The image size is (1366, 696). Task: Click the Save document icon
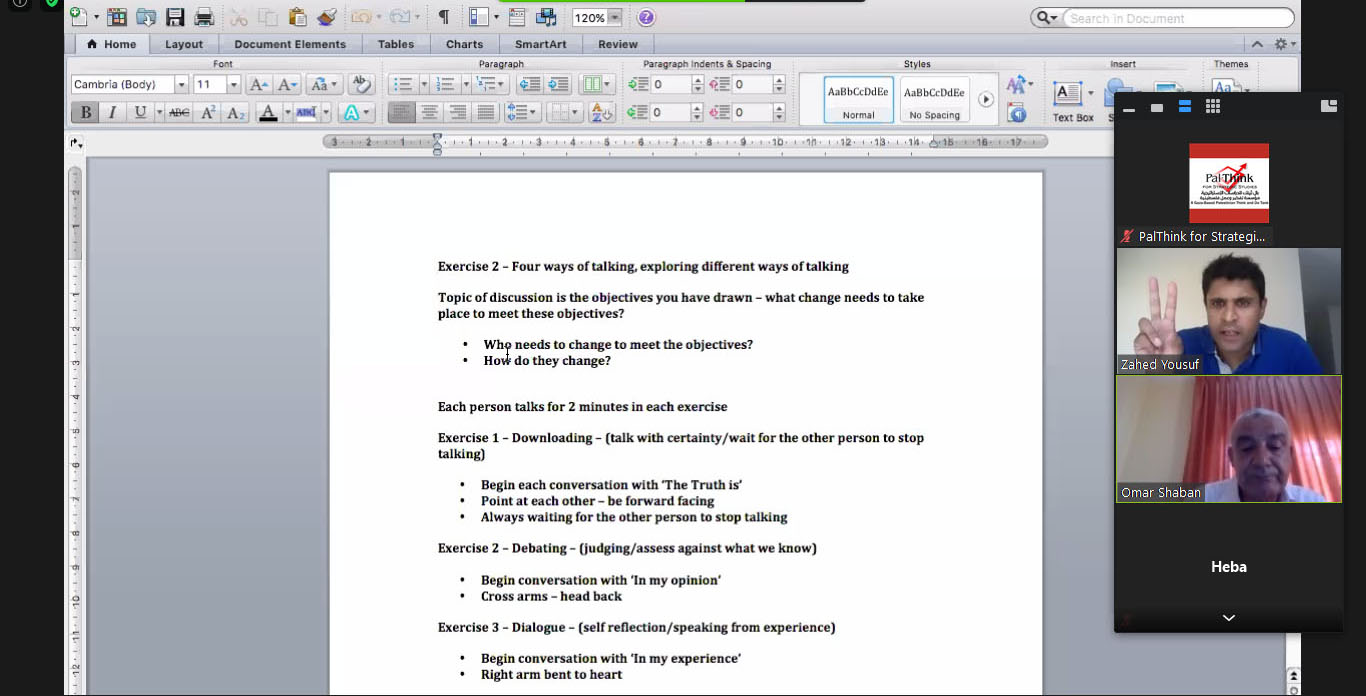pyautogui.click(x=175, y=17)
